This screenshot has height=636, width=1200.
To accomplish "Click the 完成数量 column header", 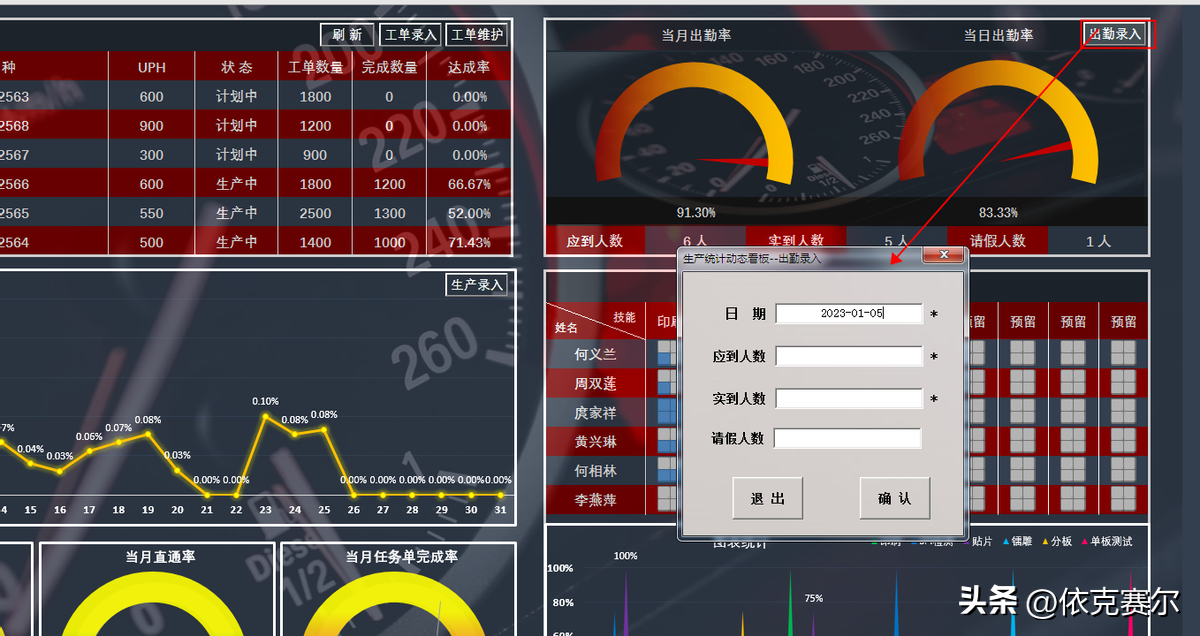I will click(389, 67).
